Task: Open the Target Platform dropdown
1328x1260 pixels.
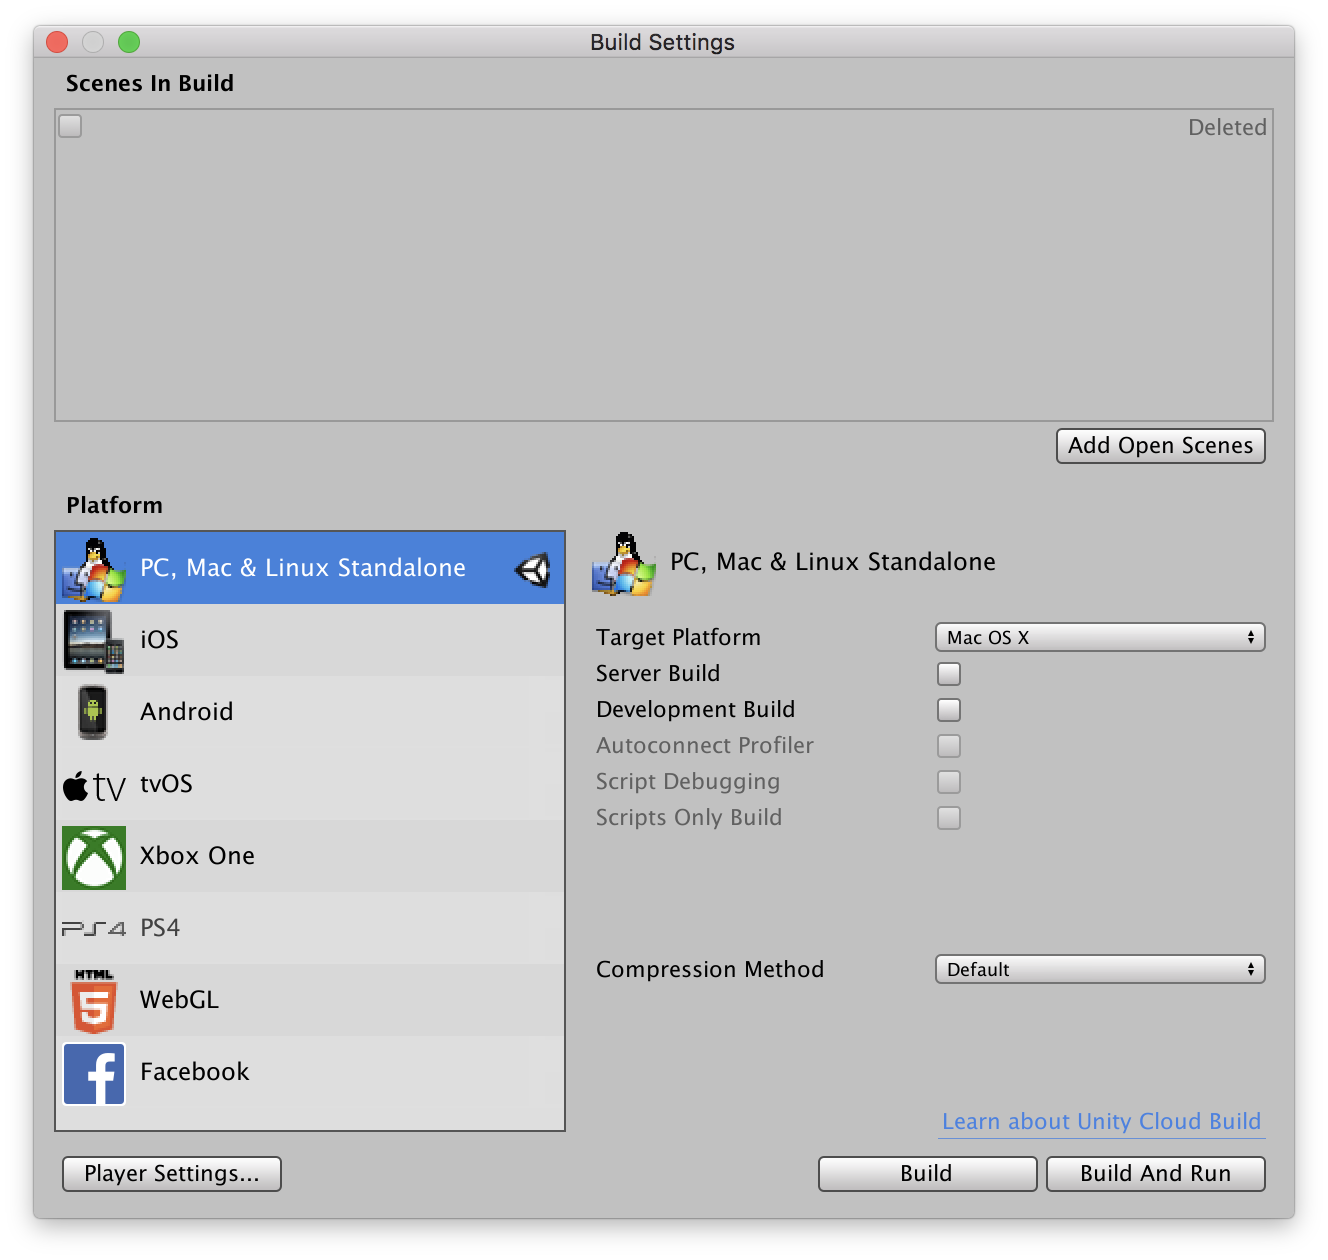Action: pos(1099,638)
